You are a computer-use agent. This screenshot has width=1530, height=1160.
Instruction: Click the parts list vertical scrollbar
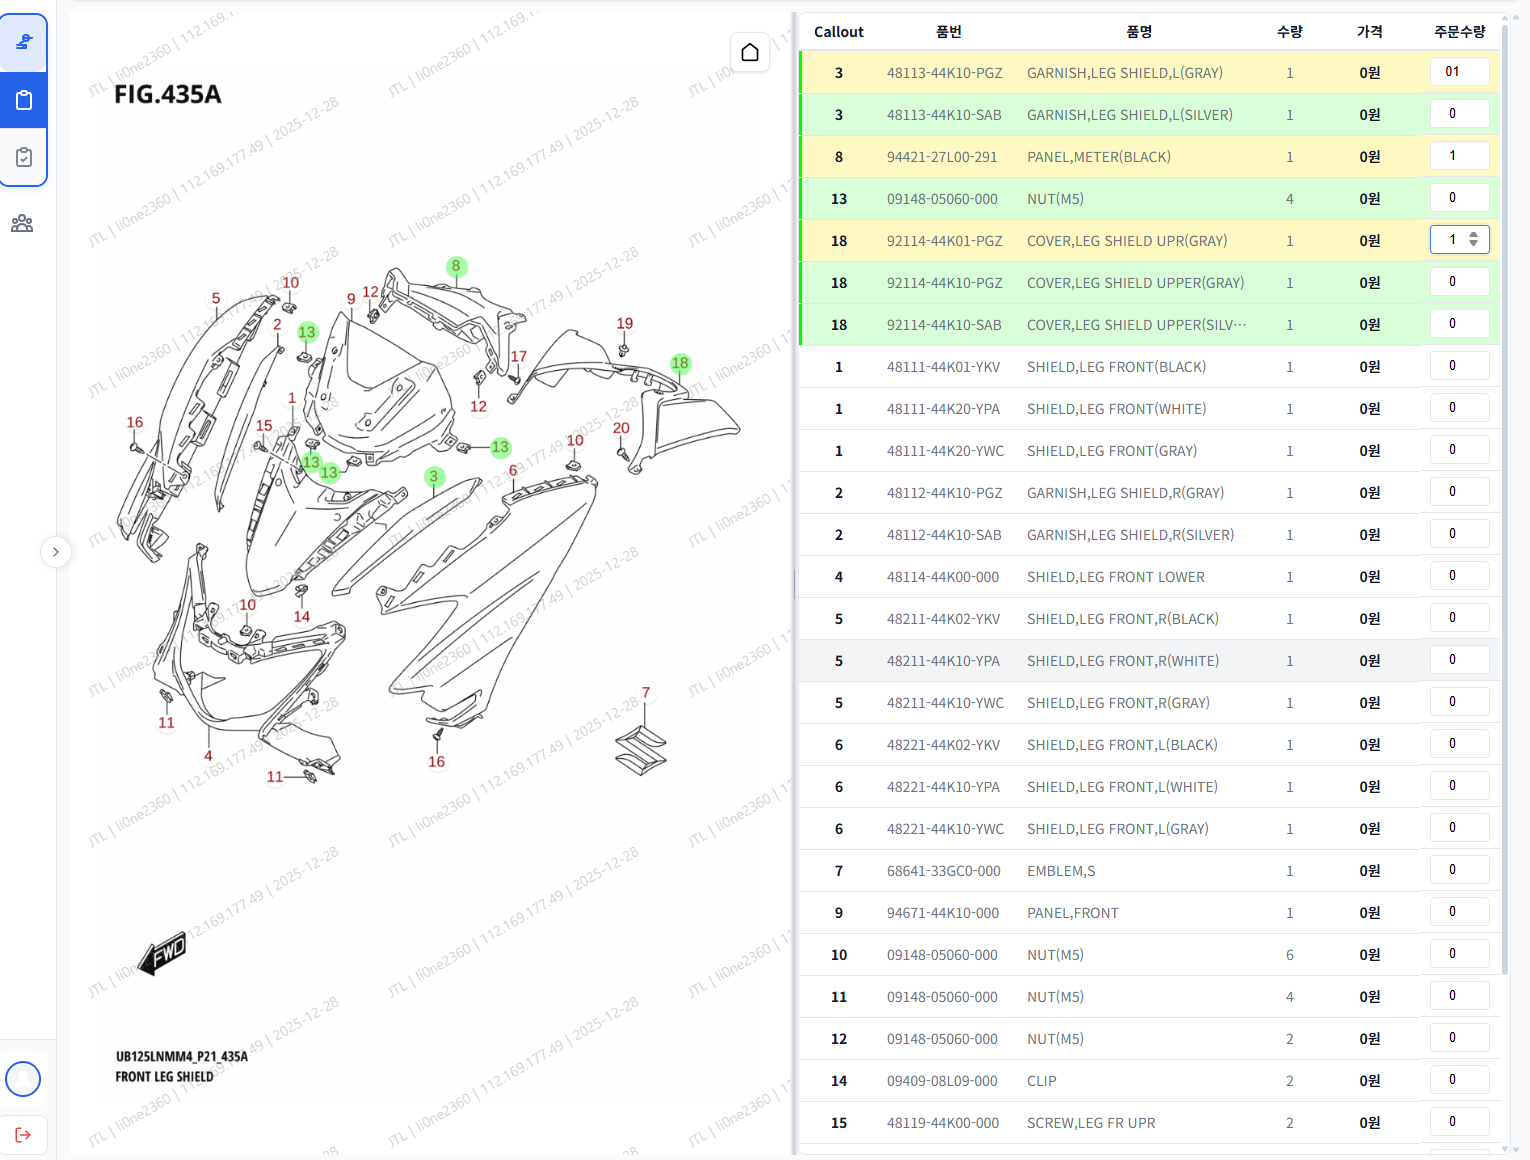(x=1504, y=500)
